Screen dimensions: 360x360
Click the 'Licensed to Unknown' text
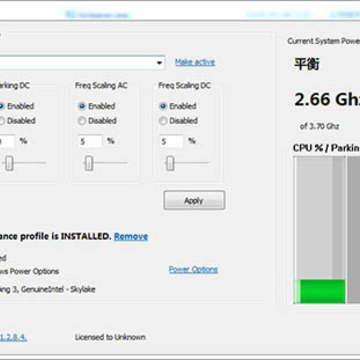pyautogui.click(x=110, y=337)
